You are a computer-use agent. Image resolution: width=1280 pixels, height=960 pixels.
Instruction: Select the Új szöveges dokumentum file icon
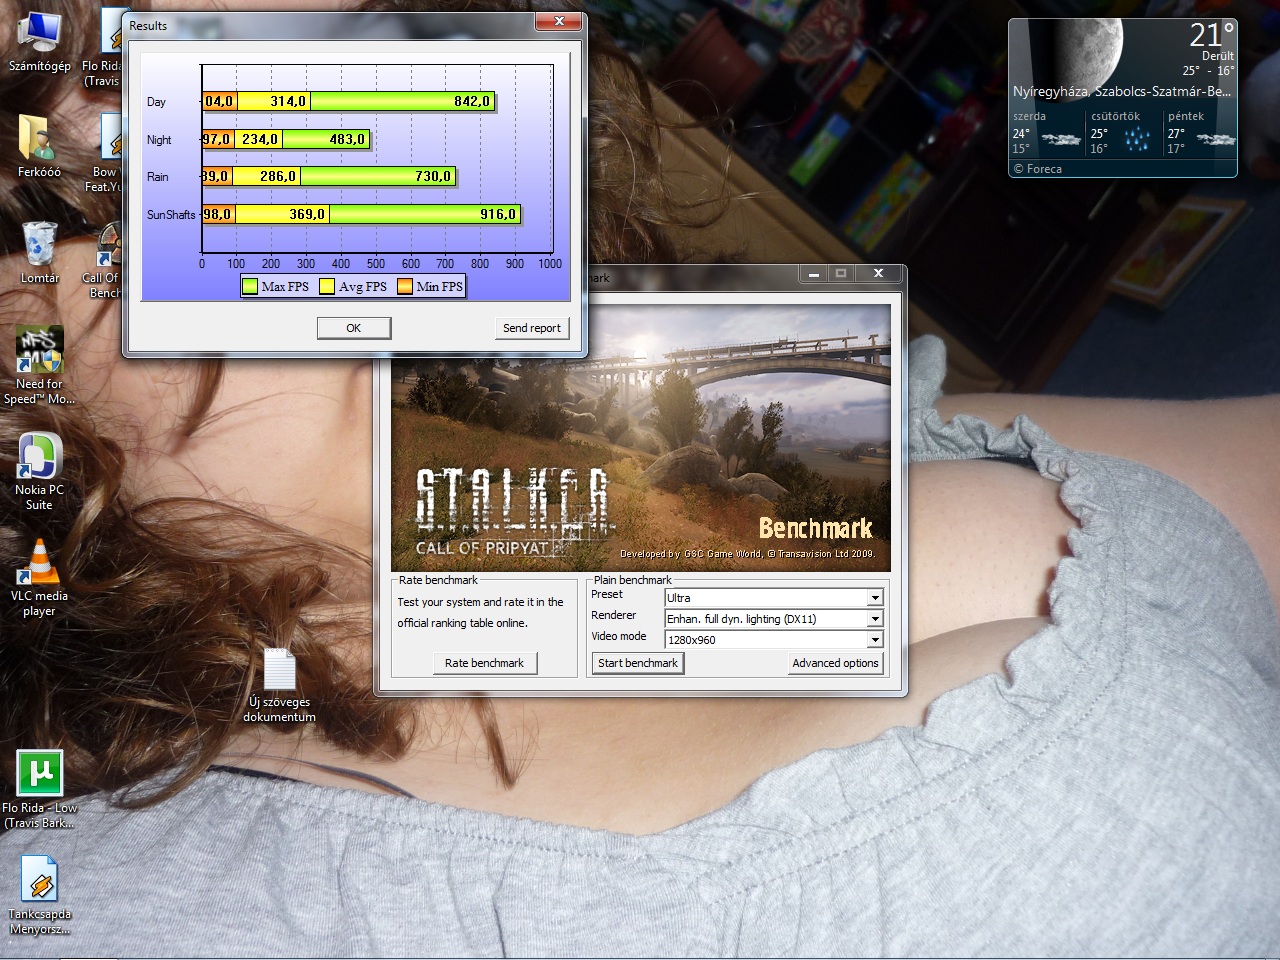279,685
